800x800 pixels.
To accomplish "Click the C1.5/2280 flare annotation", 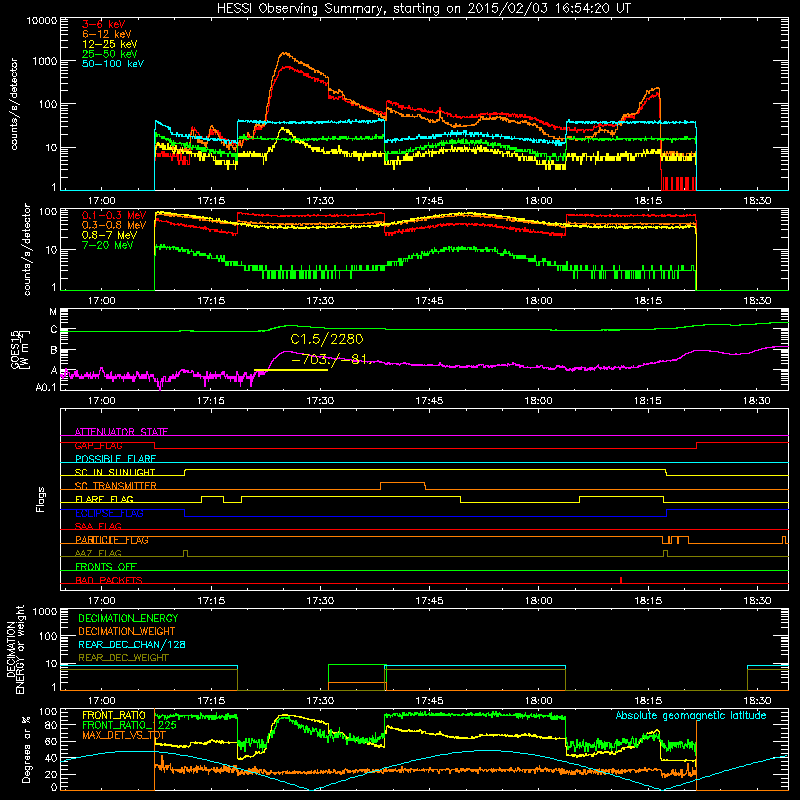I will pyautogui.click(x=327, y=339).
